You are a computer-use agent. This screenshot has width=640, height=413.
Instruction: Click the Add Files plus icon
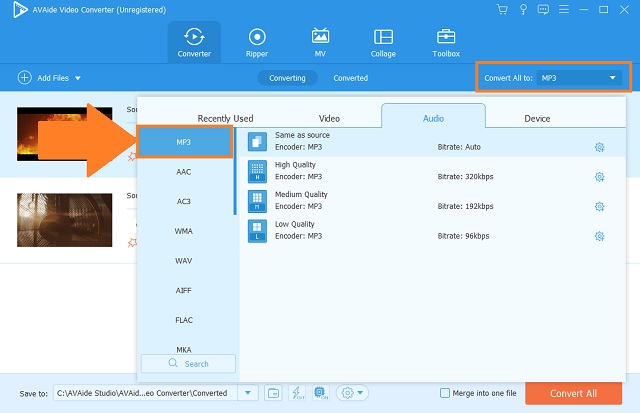point(24,78)
